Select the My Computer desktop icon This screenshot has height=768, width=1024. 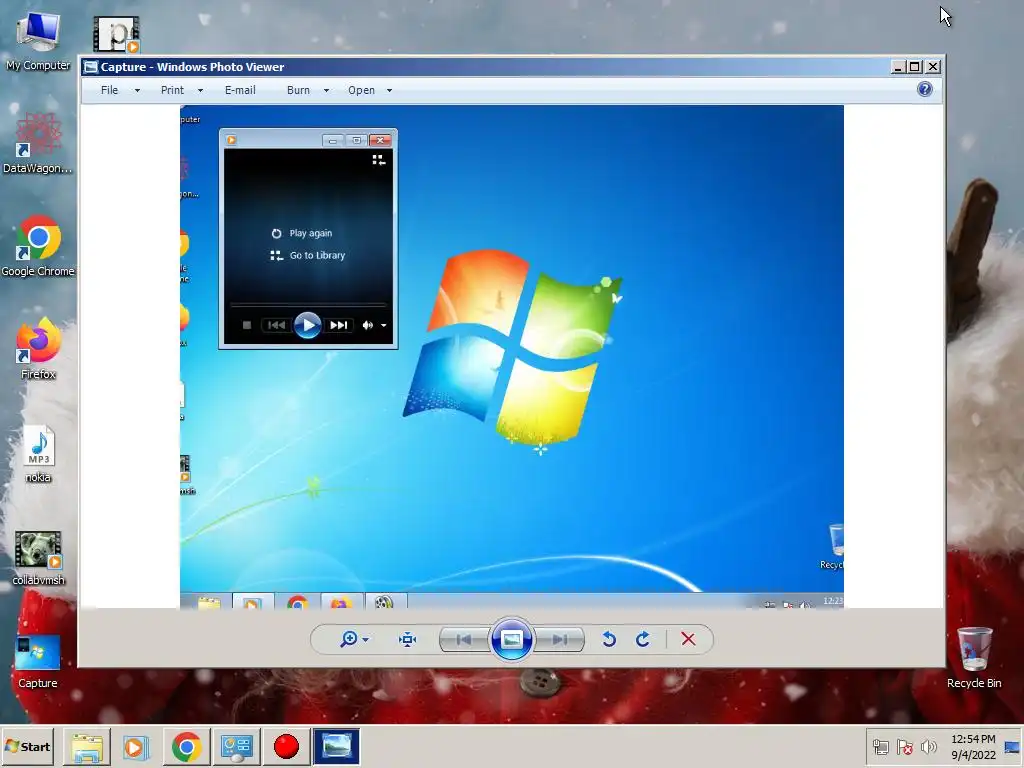click(x=38, y=41)
